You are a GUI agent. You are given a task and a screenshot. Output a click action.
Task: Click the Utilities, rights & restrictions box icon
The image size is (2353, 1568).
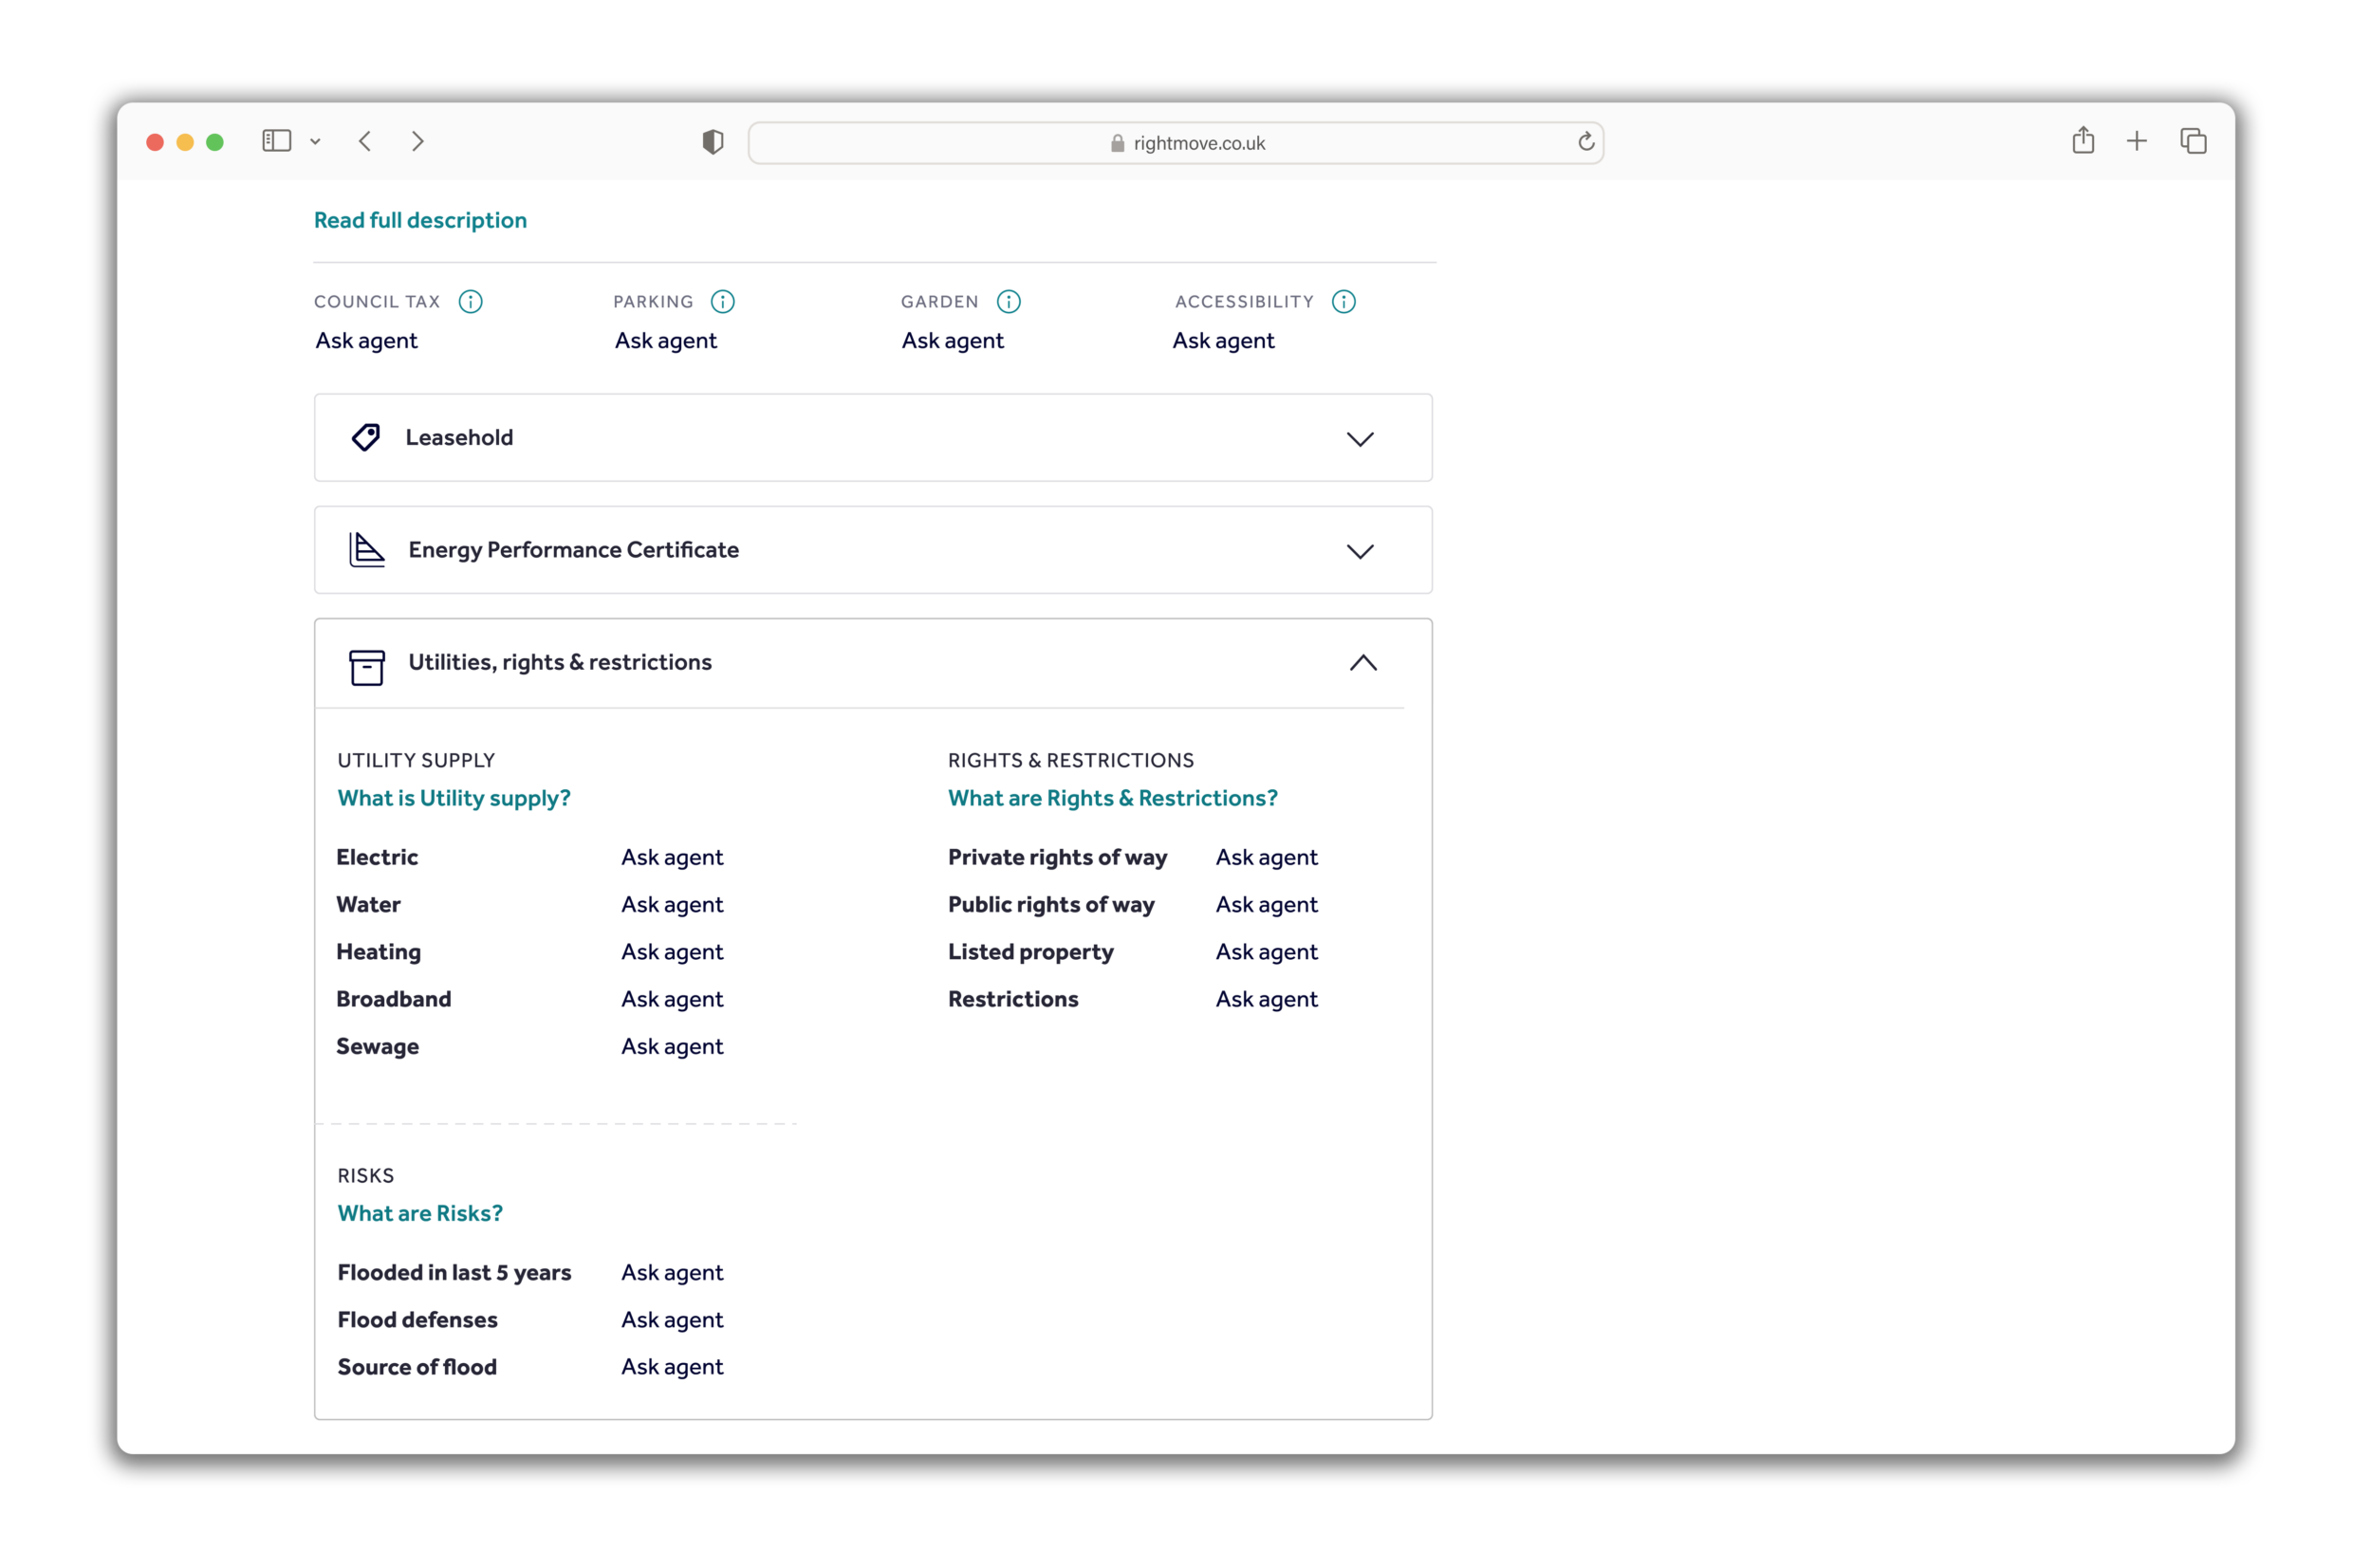pos(367,667)
